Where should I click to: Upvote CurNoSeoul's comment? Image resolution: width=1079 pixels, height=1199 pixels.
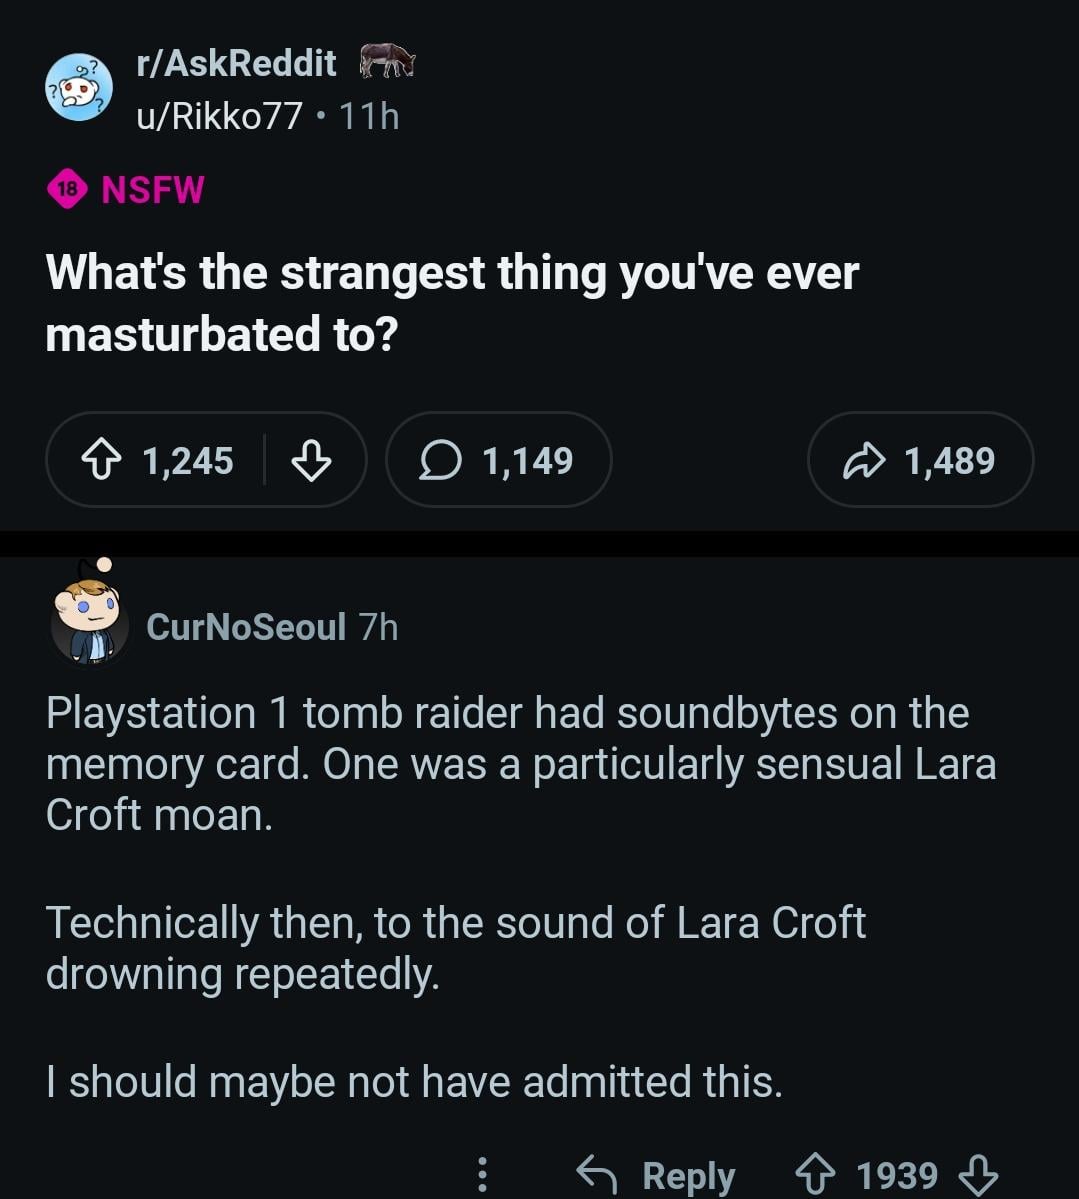tap(815, 1174)
